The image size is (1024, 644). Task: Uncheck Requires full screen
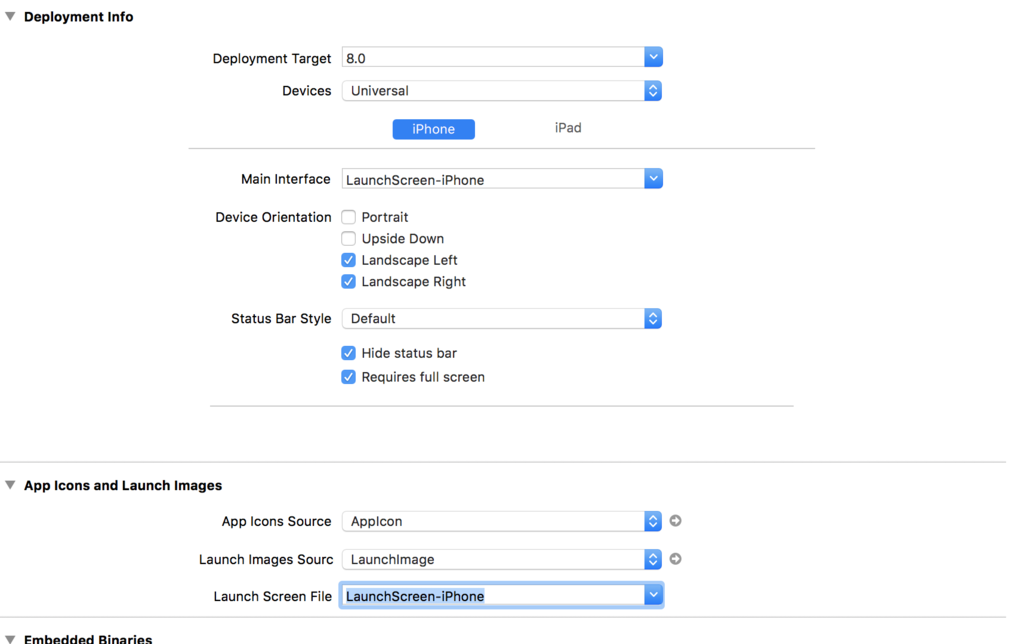[x=348, y=377]
